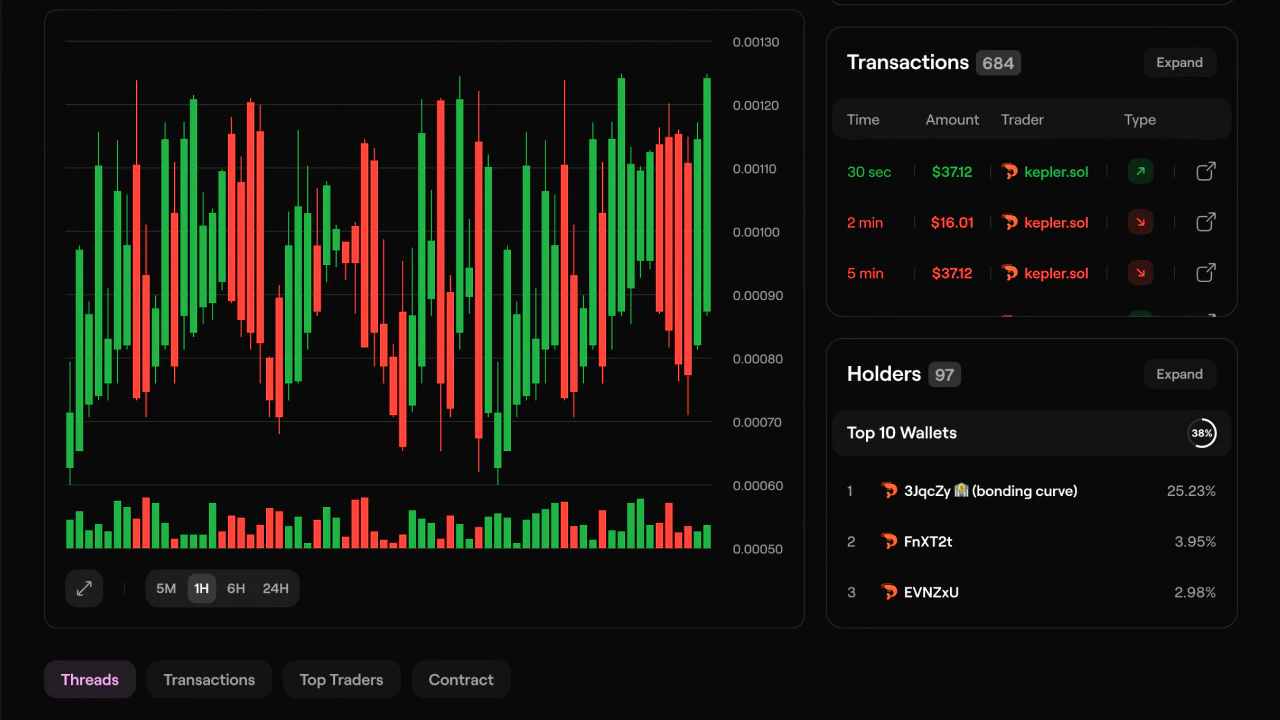Open external link for 30 sec transaction

coord(1206,172)
